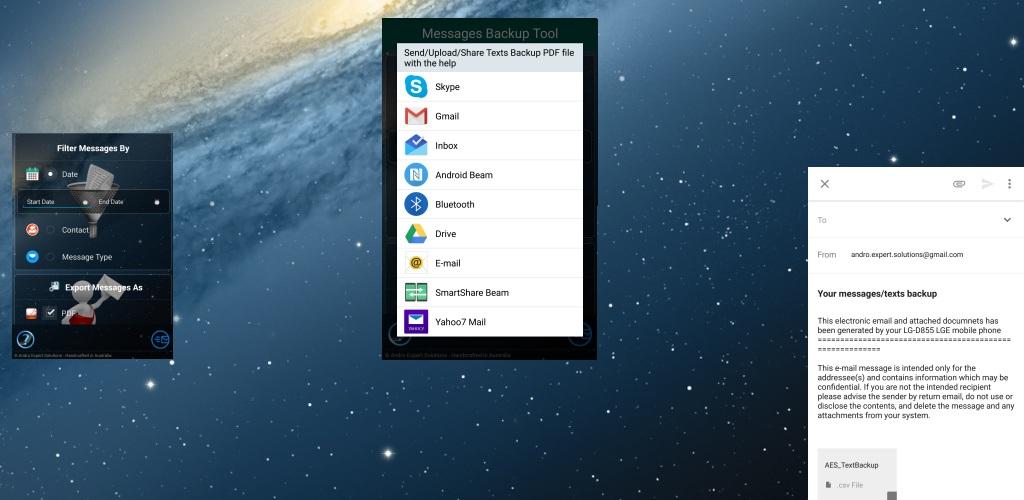Click the 'Export Messages As' heading
Image resolution: width=1024 pixels, height=500 pixels.
point(103,287)
